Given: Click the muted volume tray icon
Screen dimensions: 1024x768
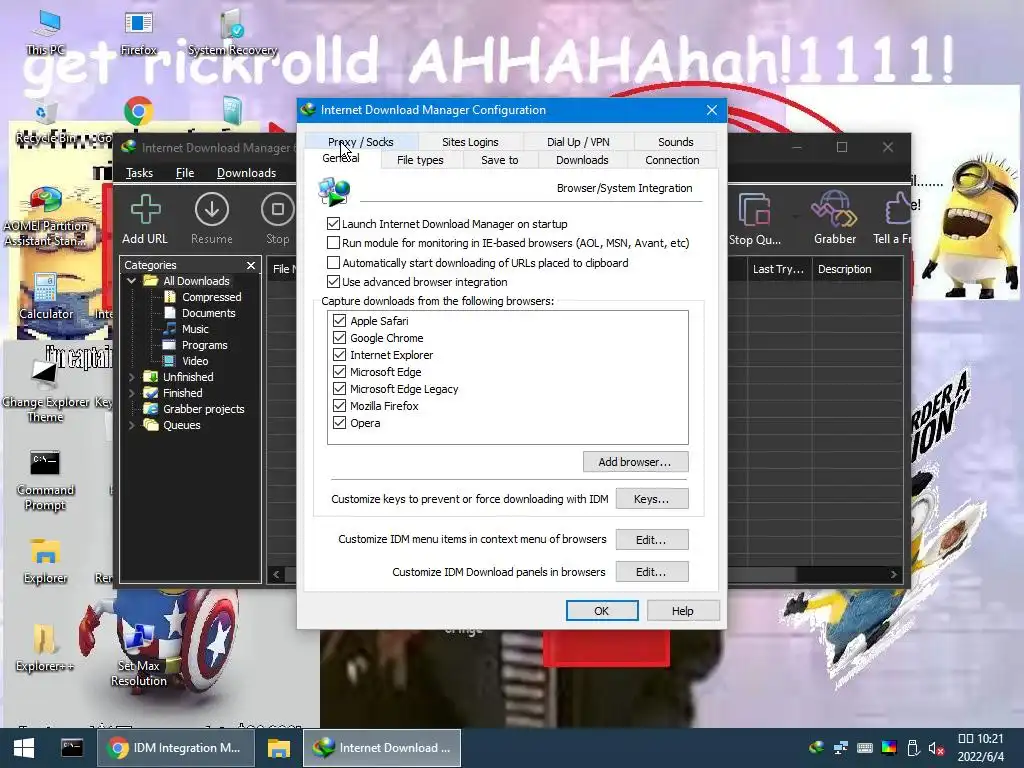Looking at the screenshot, I should pyautogui.click(x=936, y=748).
